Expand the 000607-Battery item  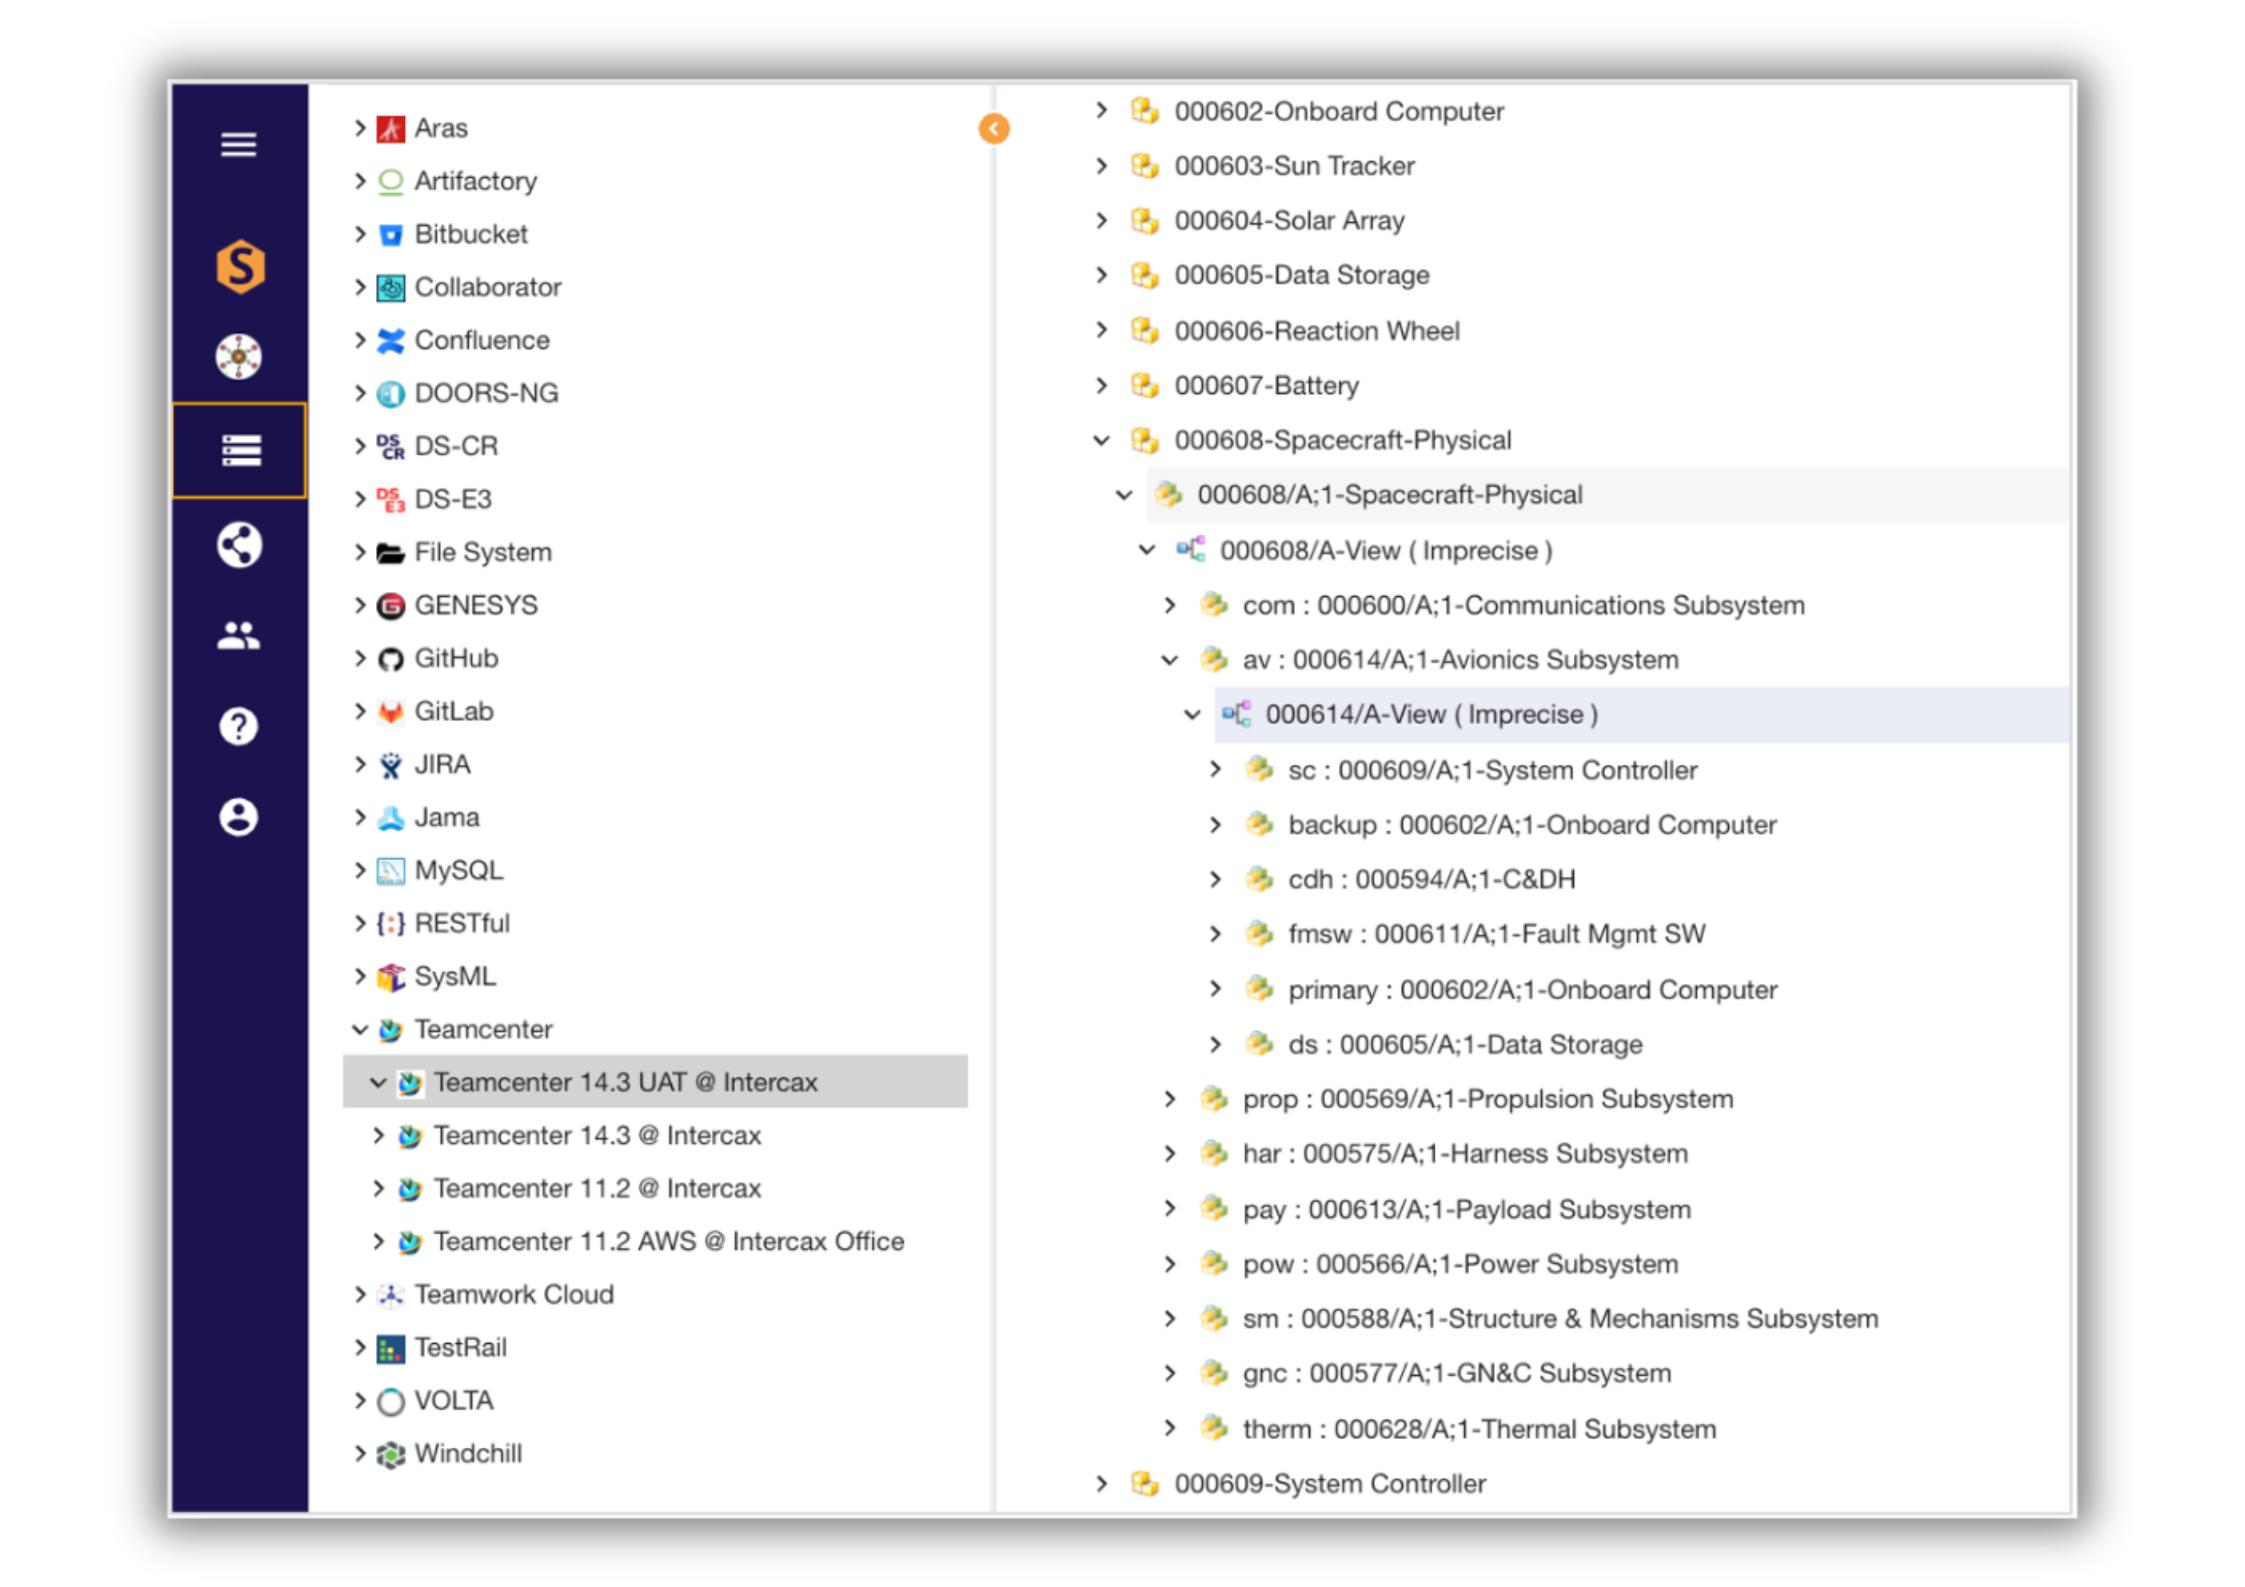(x=1101, y=386)
